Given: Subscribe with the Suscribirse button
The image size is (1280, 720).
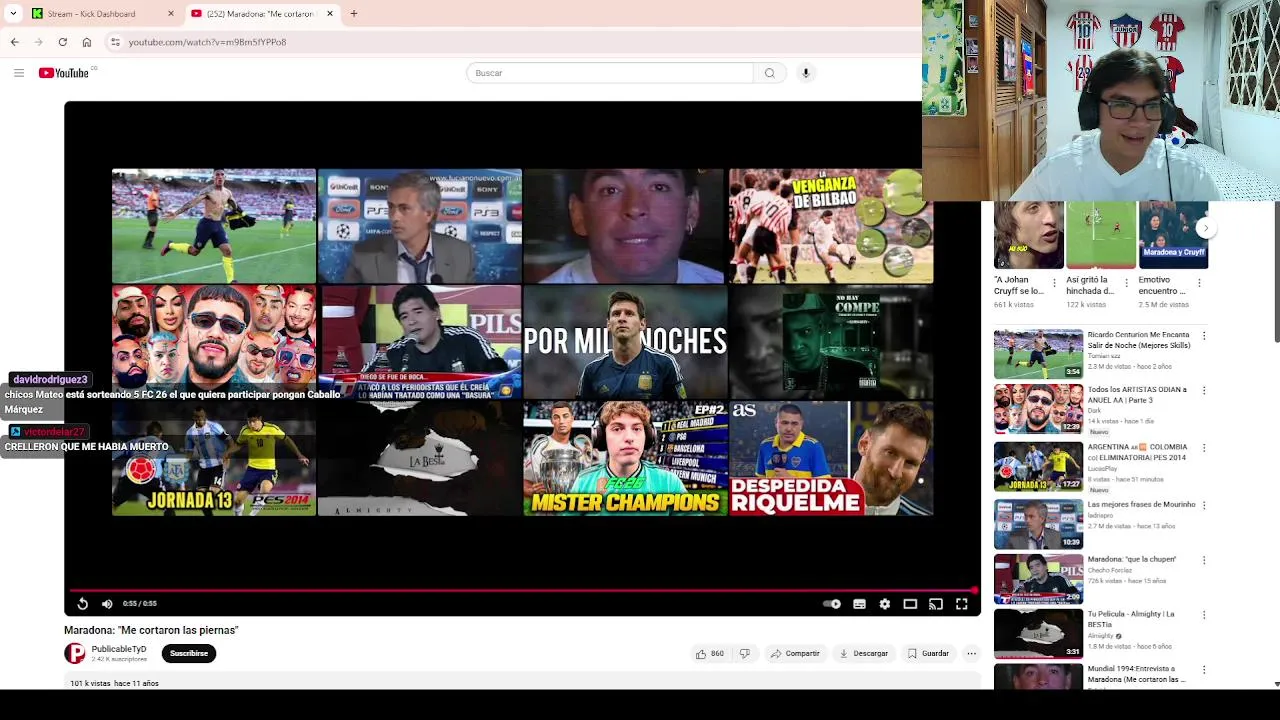Looking at the screenshot, I should coord(189,654).
